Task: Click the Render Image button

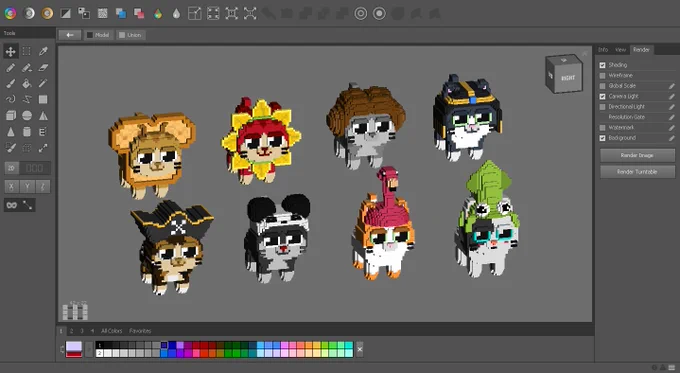Action: (x=637, y=155)
